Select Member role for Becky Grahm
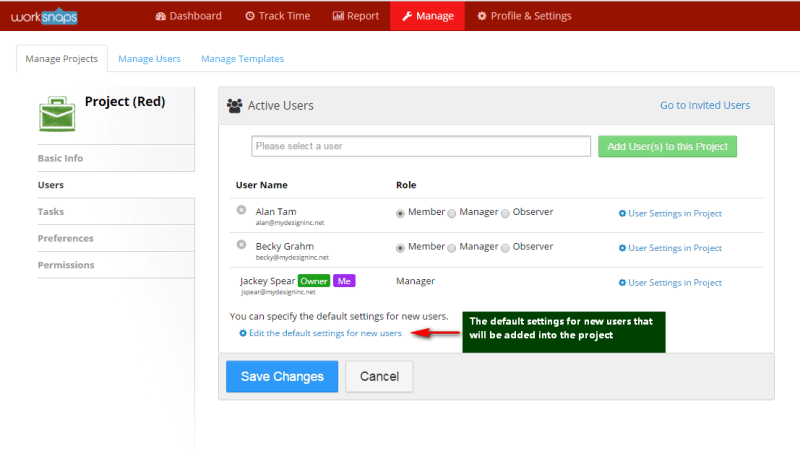Viewport: 800px width, 453px height. pos(401,248)
